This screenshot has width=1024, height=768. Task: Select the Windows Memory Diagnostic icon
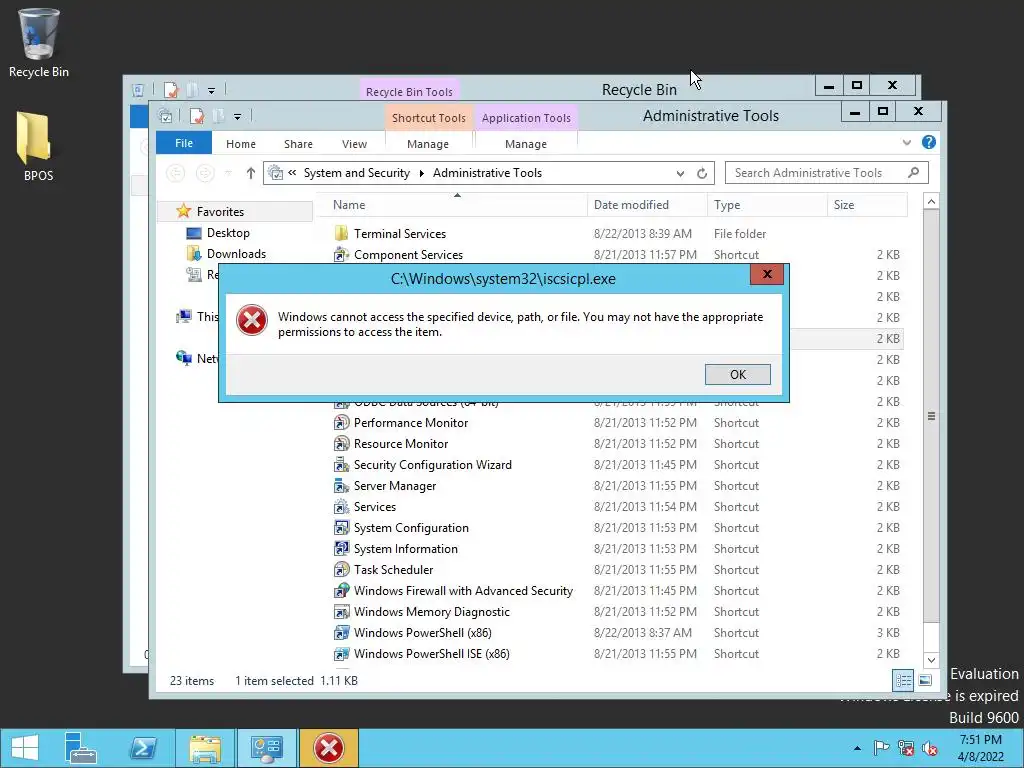tap(341, 611)
